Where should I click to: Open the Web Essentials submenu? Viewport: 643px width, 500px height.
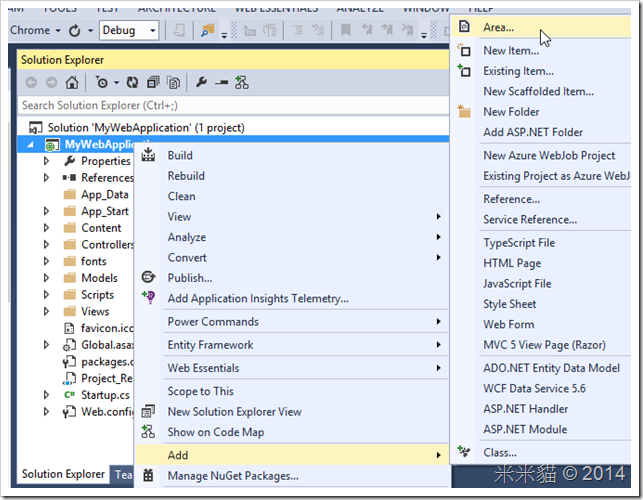[x=292, y=368]
